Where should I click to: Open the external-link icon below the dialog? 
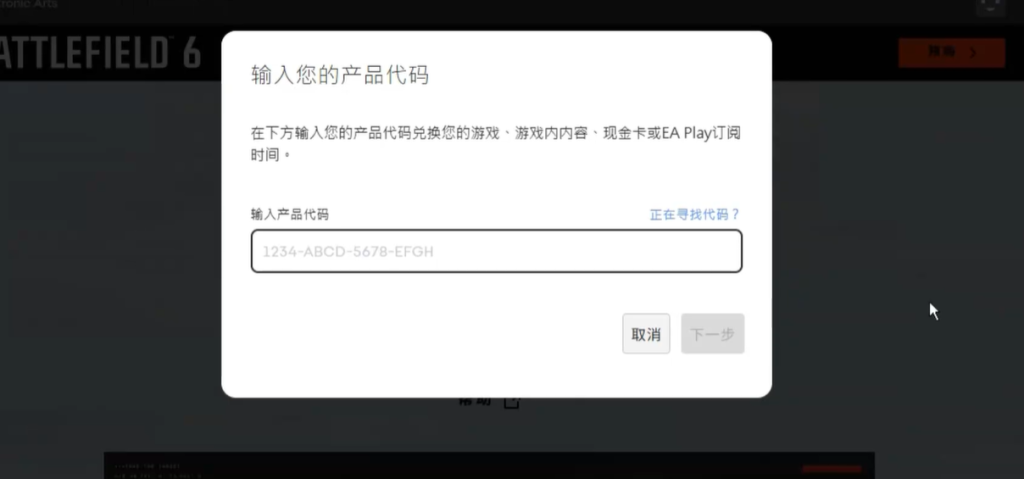coord(512,402)
